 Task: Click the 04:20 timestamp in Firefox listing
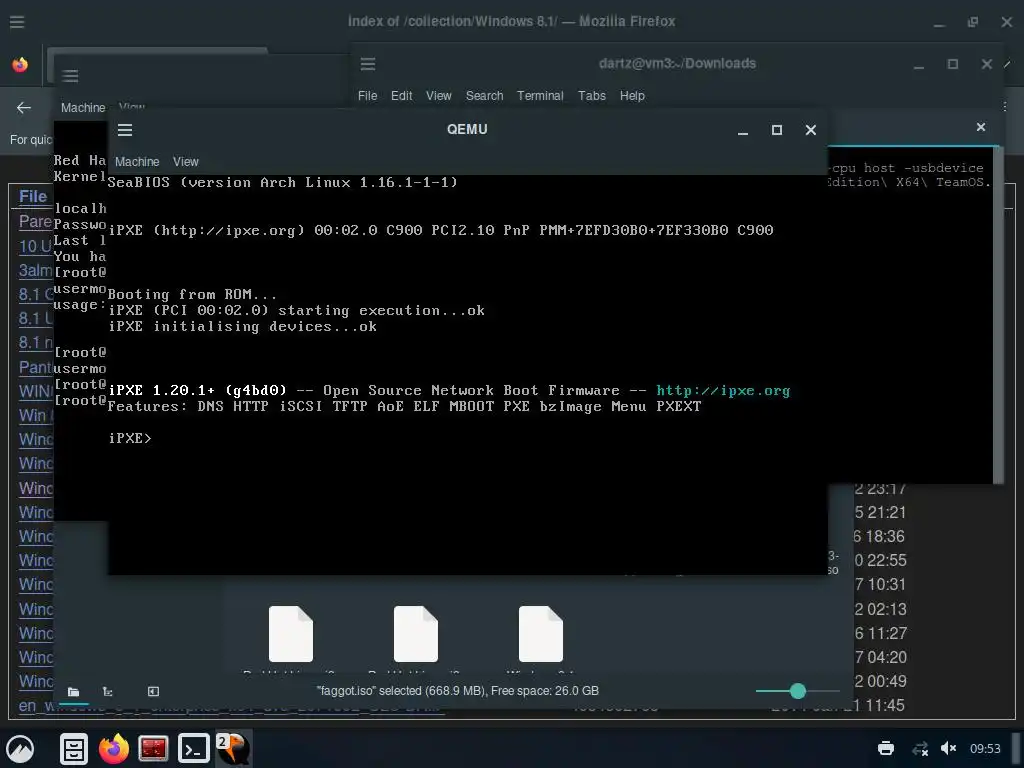886,657
